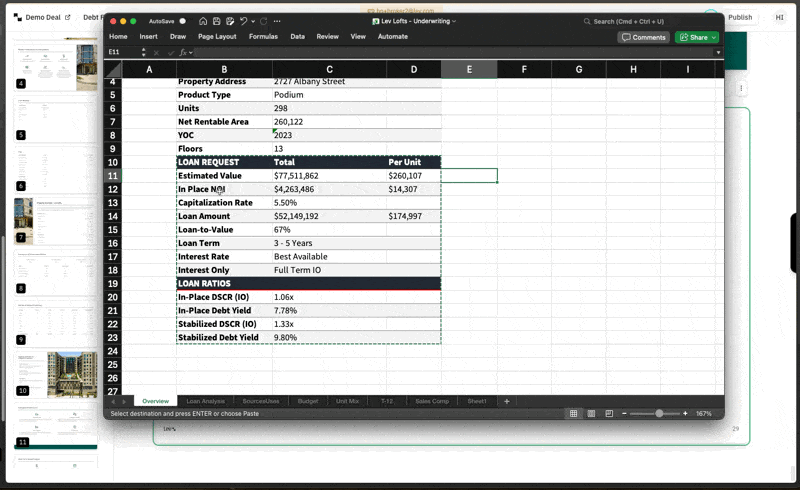Viewport: 800px width, 490px height.
Task: Click the zoom in plus icon
Action: 686,413
